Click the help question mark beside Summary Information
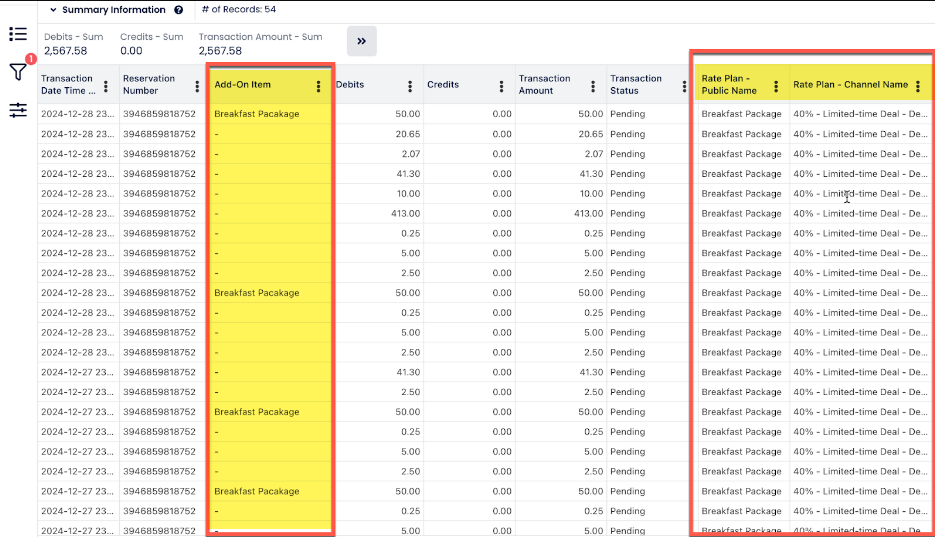The image size is (935, 537). coord(179,10)
